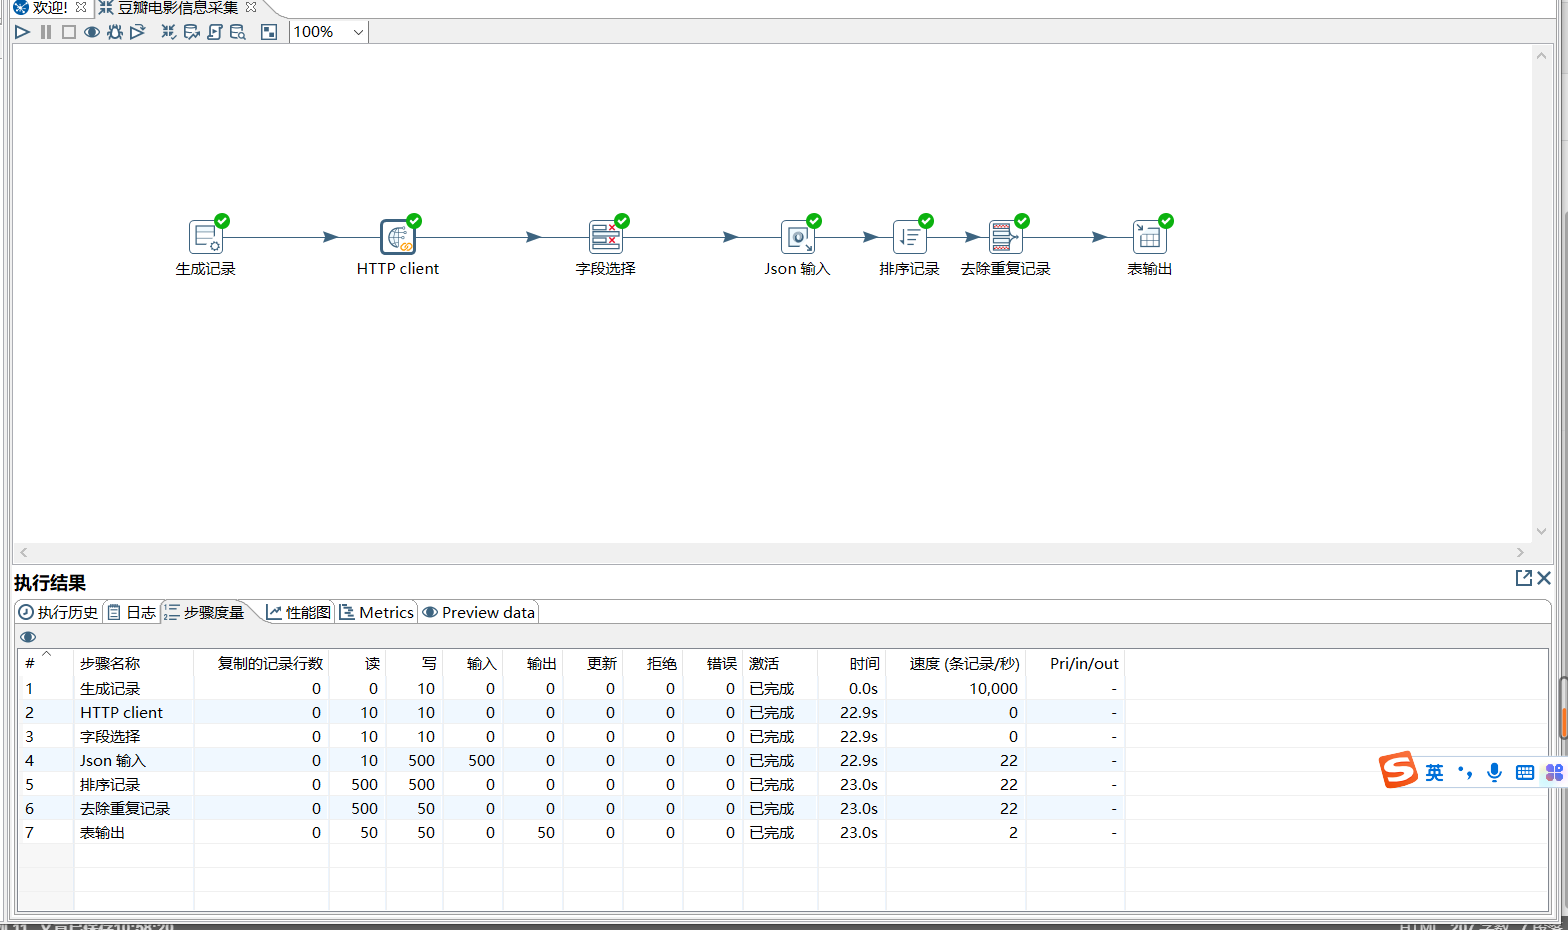Image resolution: width=1568 pixels, height=930 pixels.
Task: Close the 执行结果 panel
Action: [1544, 578]
